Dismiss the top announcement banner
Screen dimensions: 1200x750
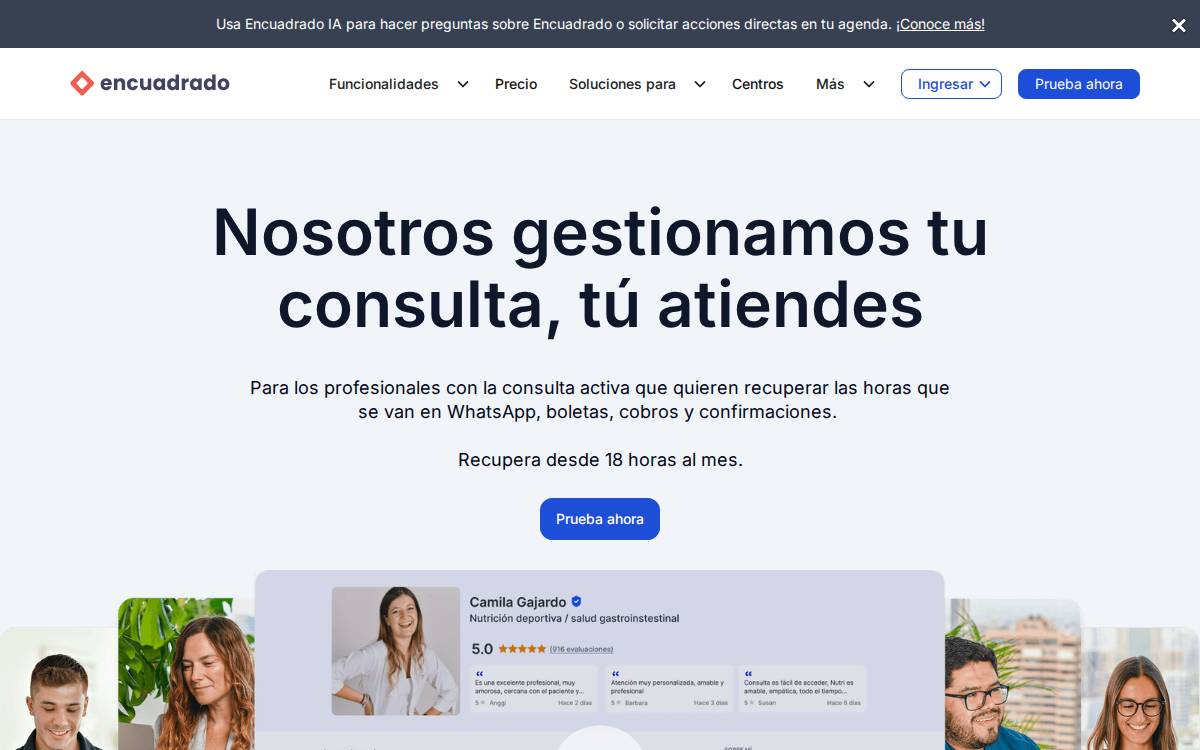1178,25
